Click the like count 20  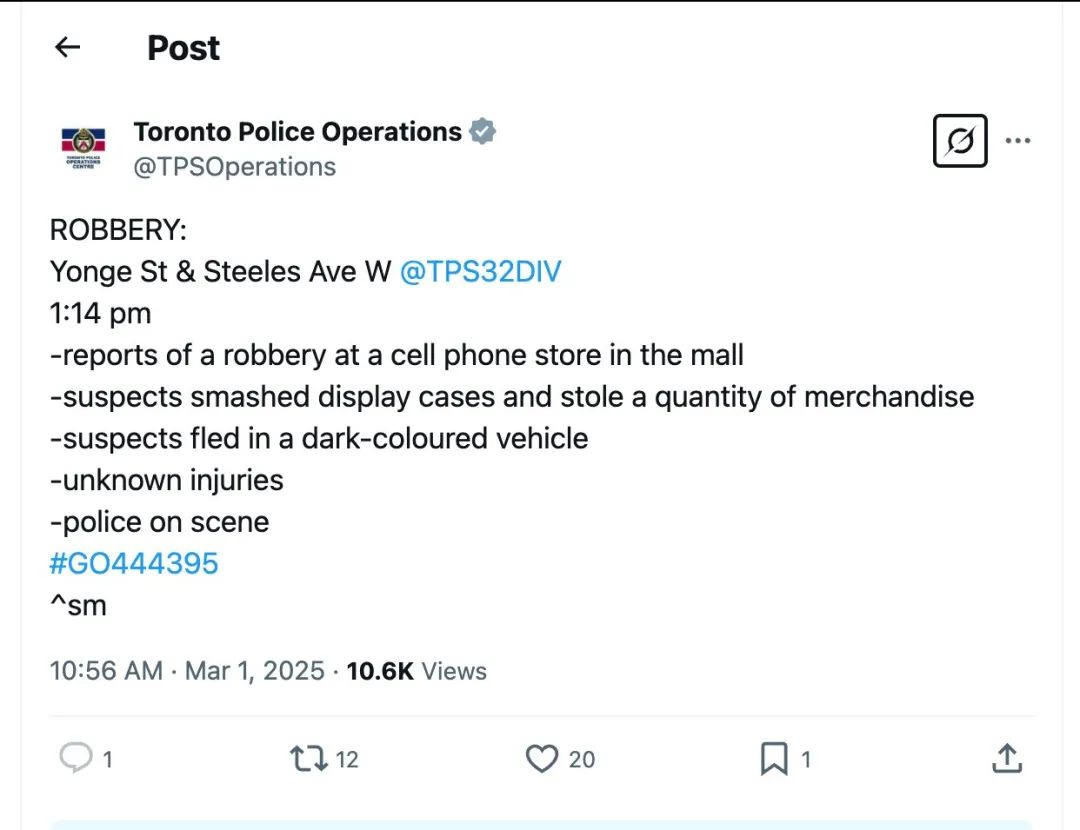point(582,759)
